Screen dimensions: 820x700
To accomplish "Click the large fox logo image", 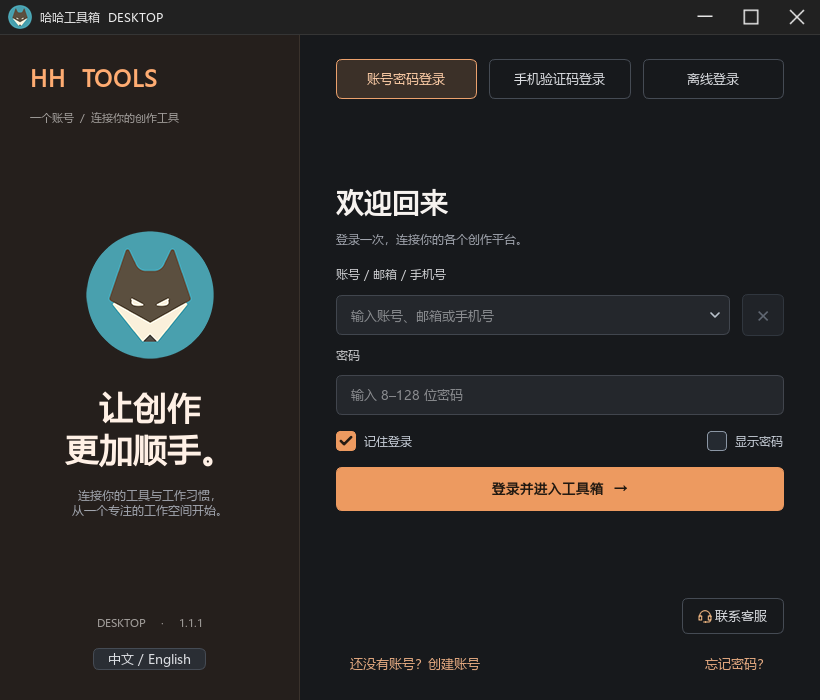I will point(150,295).
